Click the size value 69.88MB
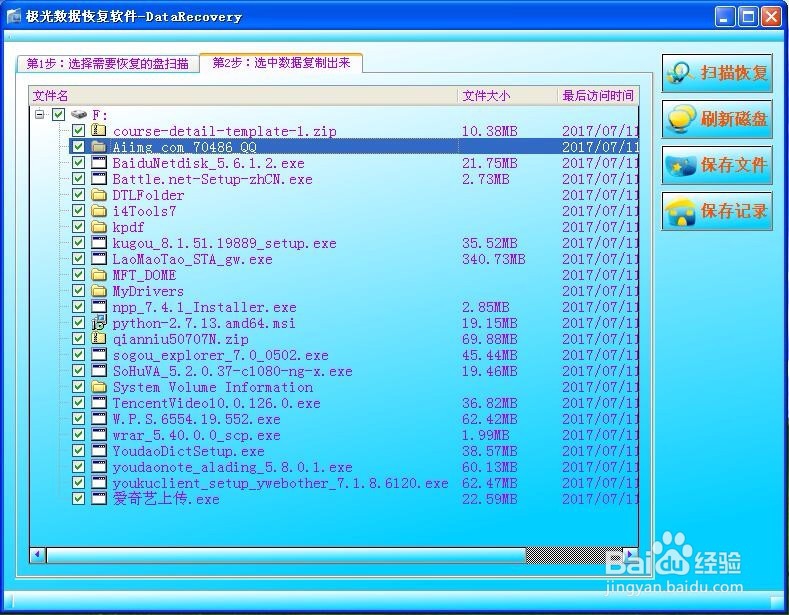 [x=489, y=339]
